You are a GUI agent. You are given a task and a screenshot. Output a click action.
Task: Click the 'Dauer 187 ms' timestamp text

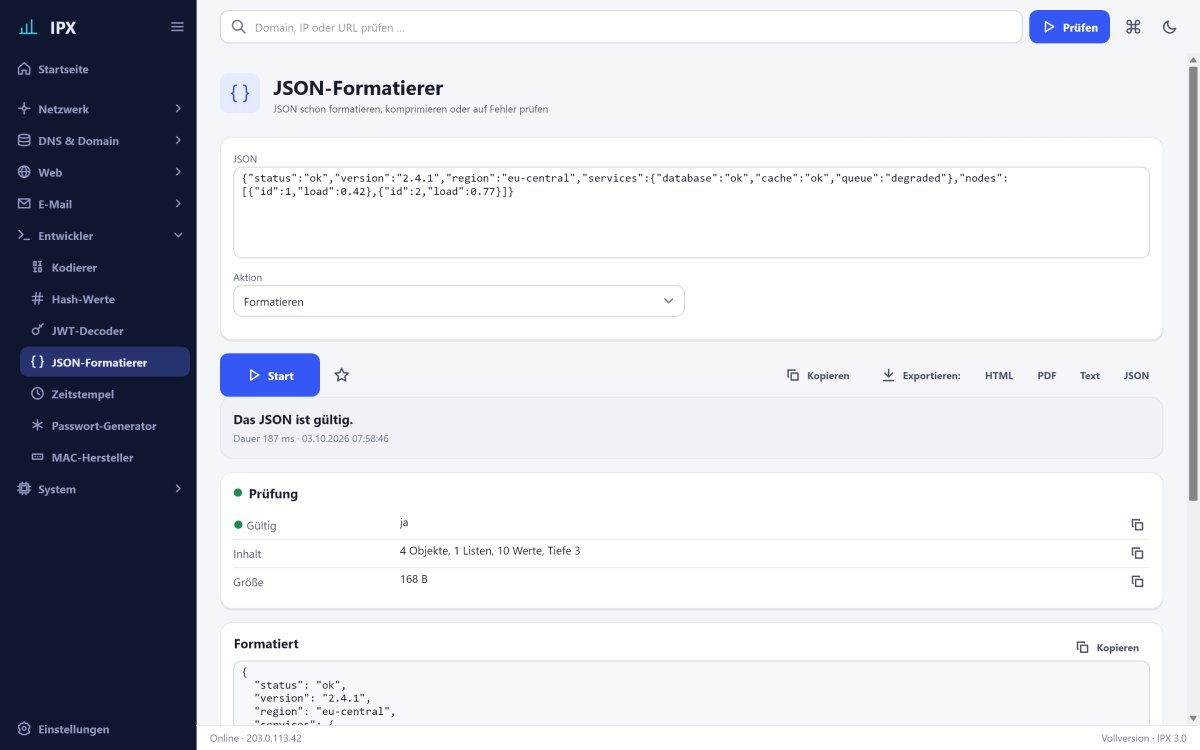click(x=311, y=438)
